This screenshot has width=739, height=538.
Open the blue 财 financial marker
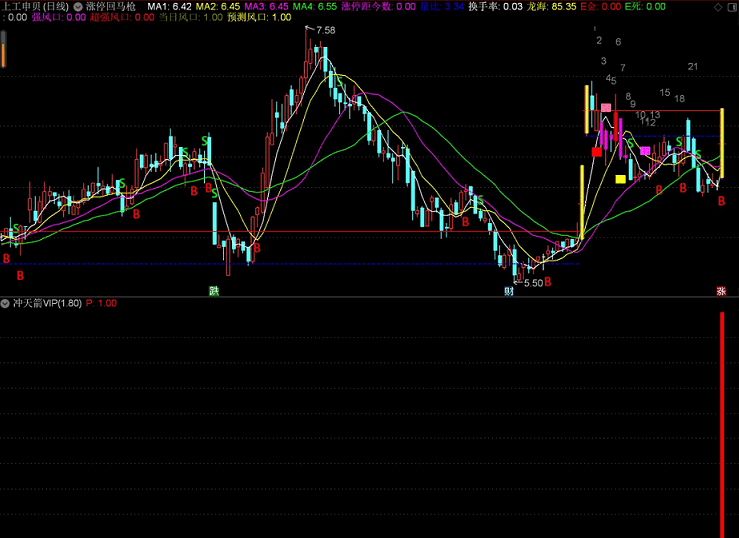click(x=509, y=291)
